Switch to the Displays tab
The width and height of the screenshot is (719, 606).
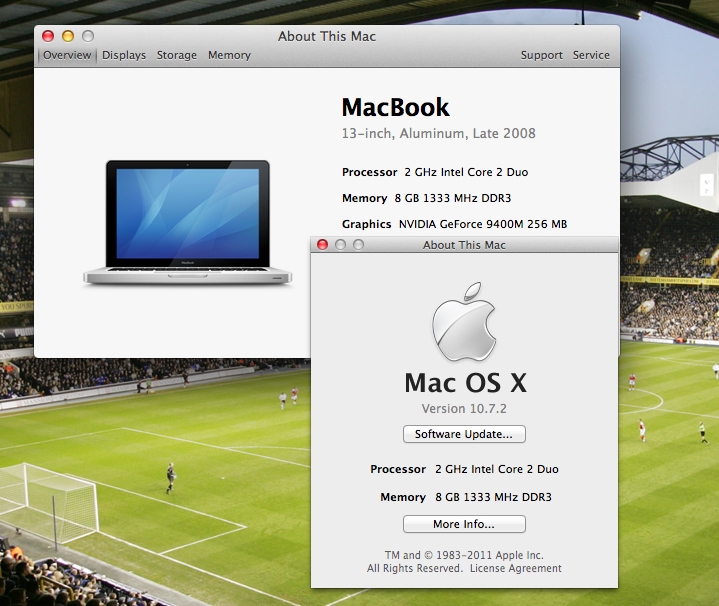pos(124,55)
